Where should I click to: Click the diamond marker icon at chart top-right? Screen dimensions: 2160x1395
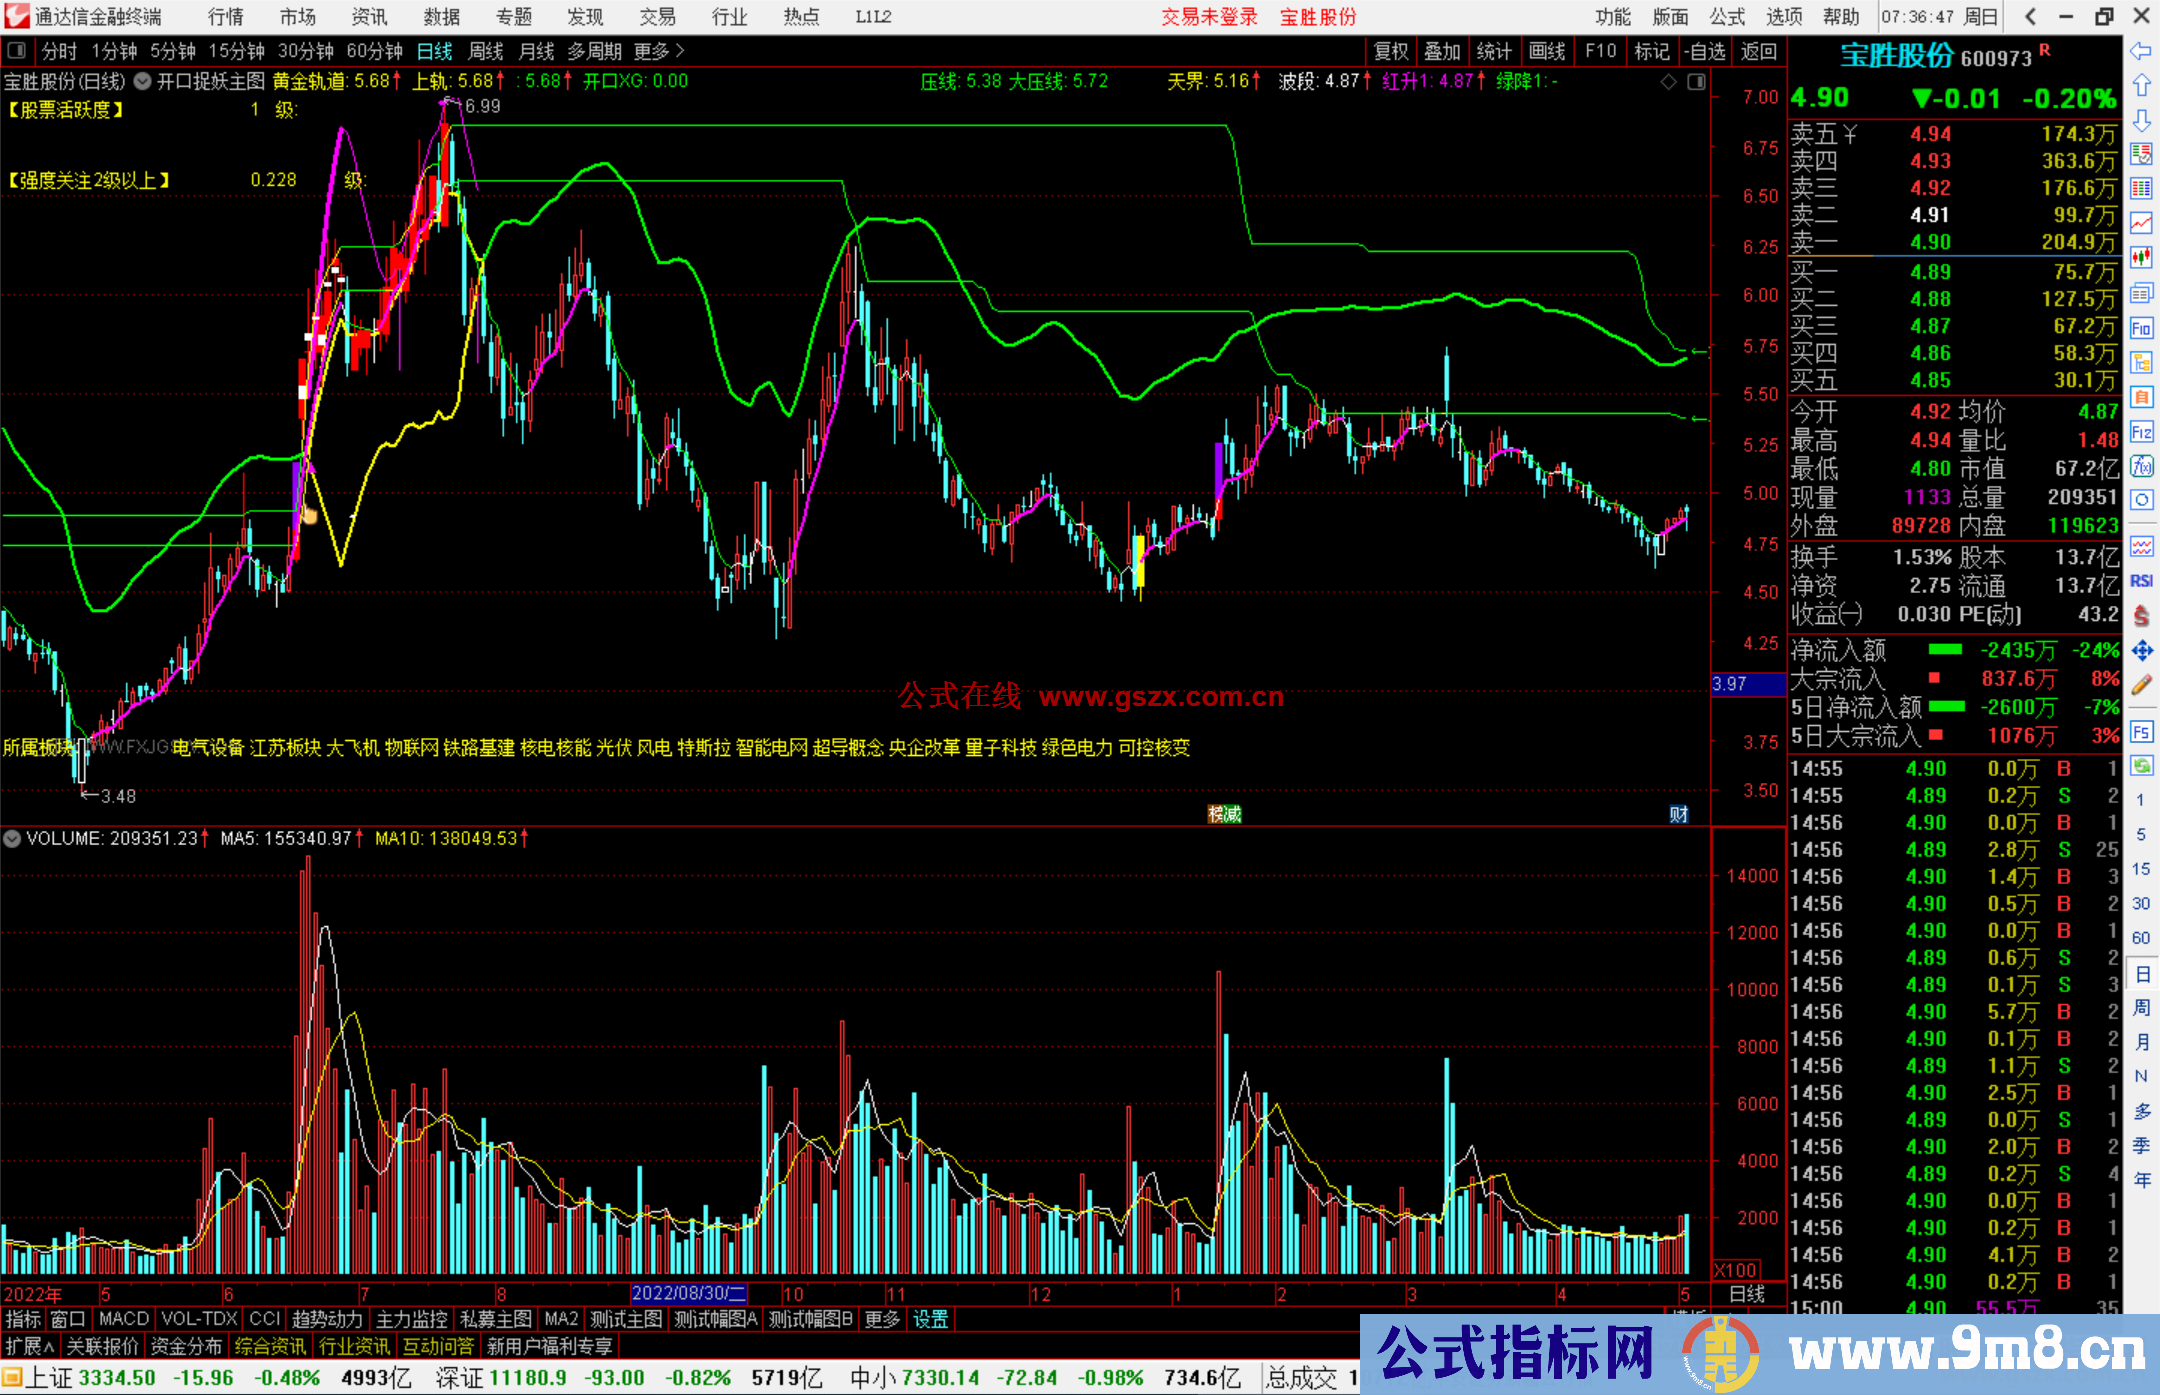point(1668,82)
